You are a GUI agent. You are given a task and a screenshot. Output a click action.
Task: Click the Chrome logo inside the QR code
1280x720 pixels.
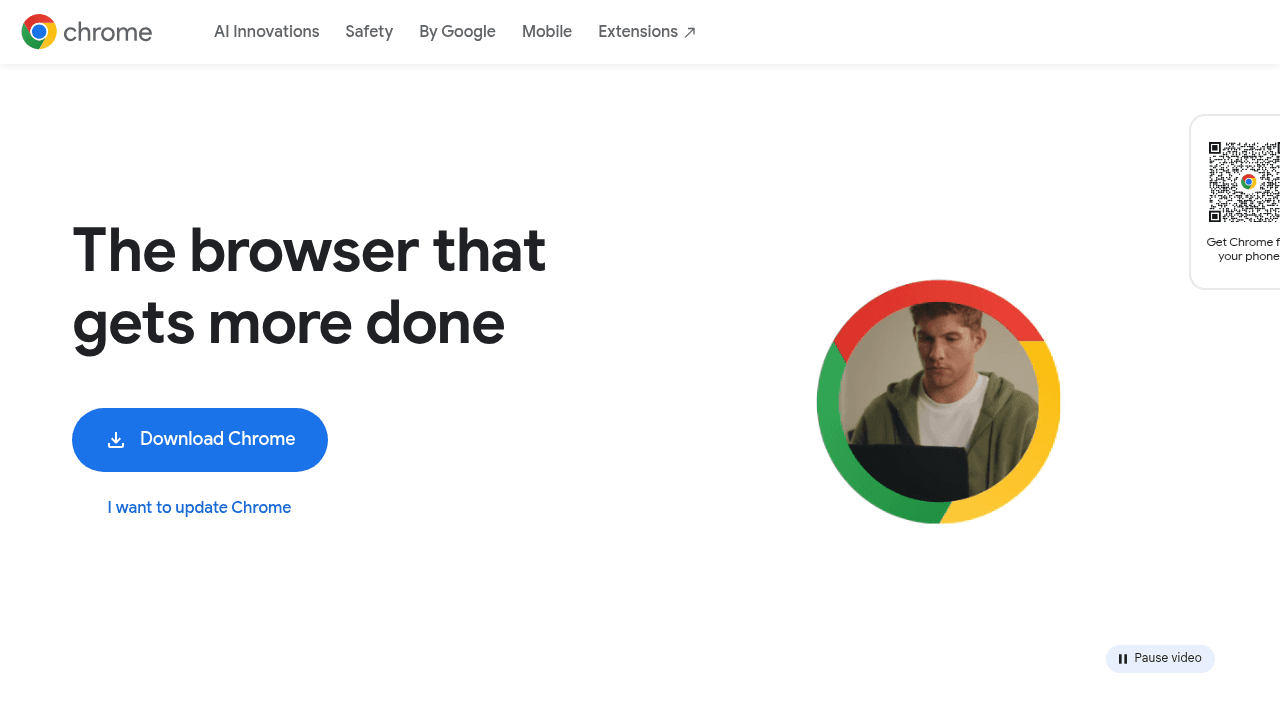pyautogui.click(x=1248, y=182)
